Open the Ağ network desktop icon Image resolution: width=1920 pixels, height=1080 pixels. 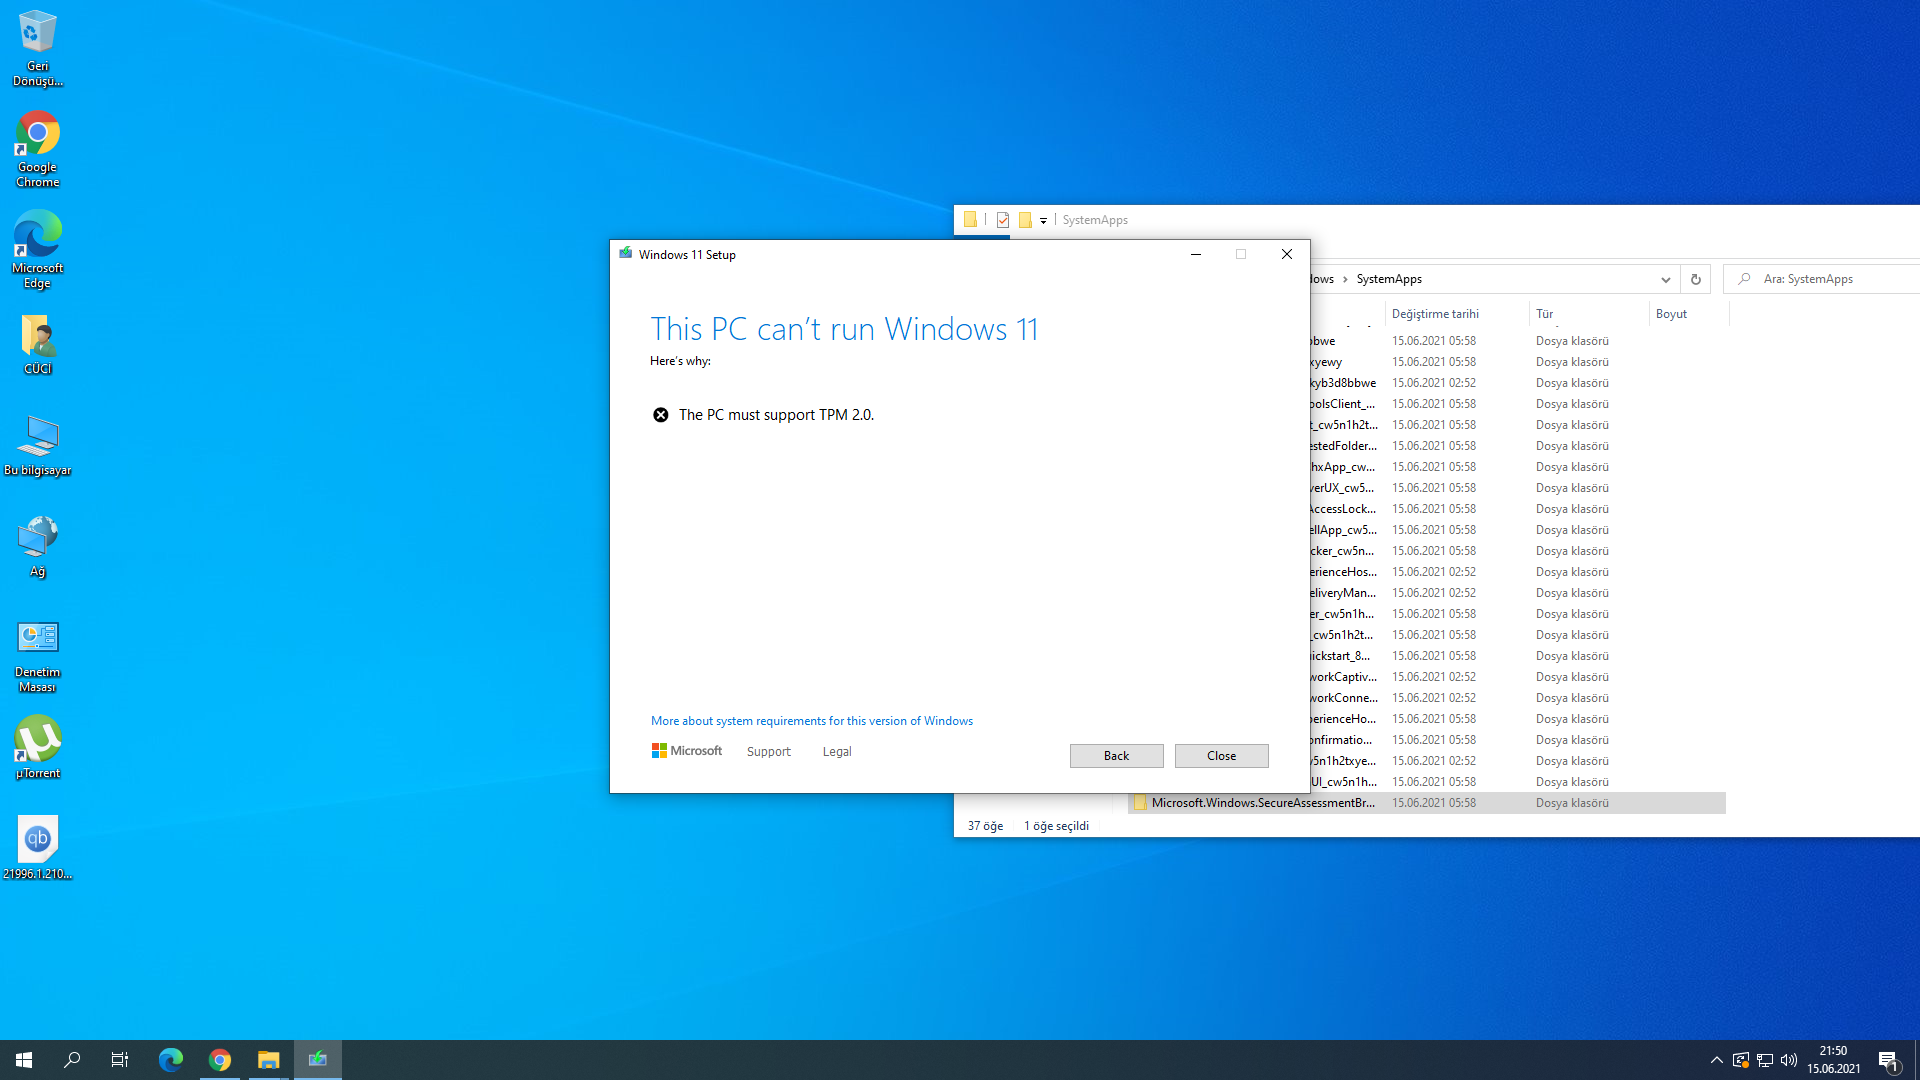pyautogui.click(x=38, y=547)
